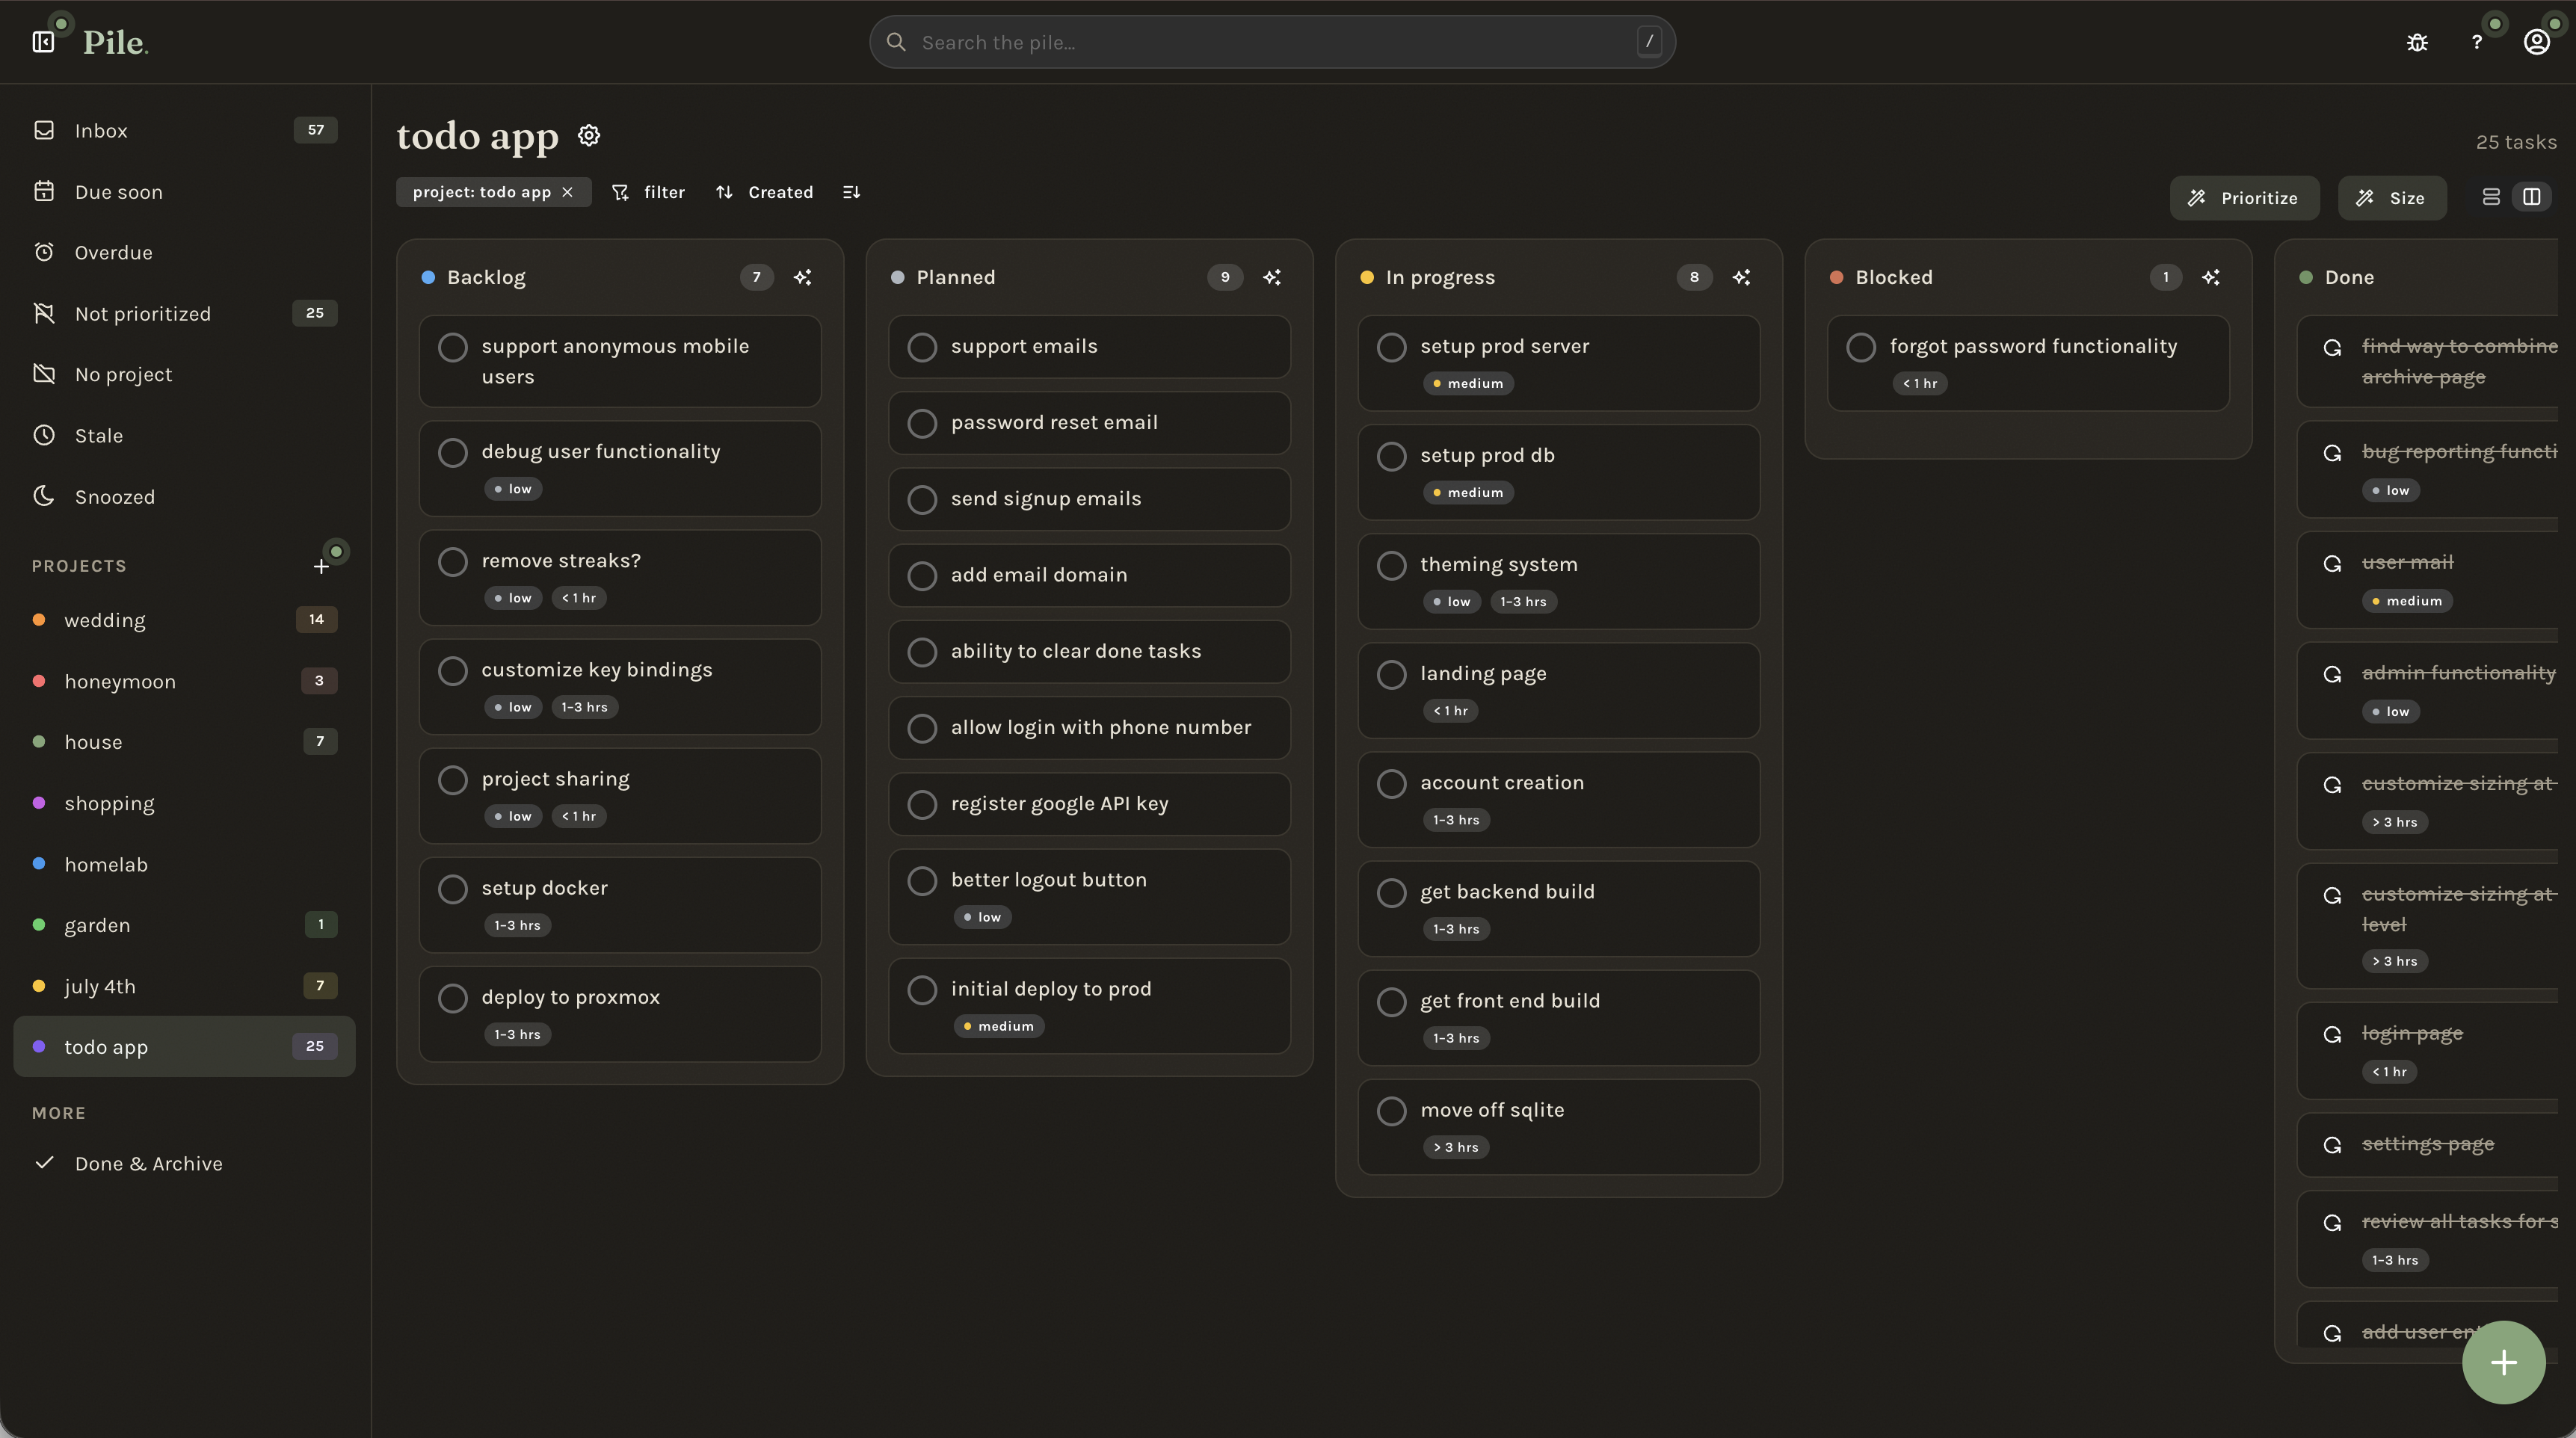This screenshot has height=1438, width=2576.
Task: Check off 'password reset email'
Action: click(x=922, y=423)
